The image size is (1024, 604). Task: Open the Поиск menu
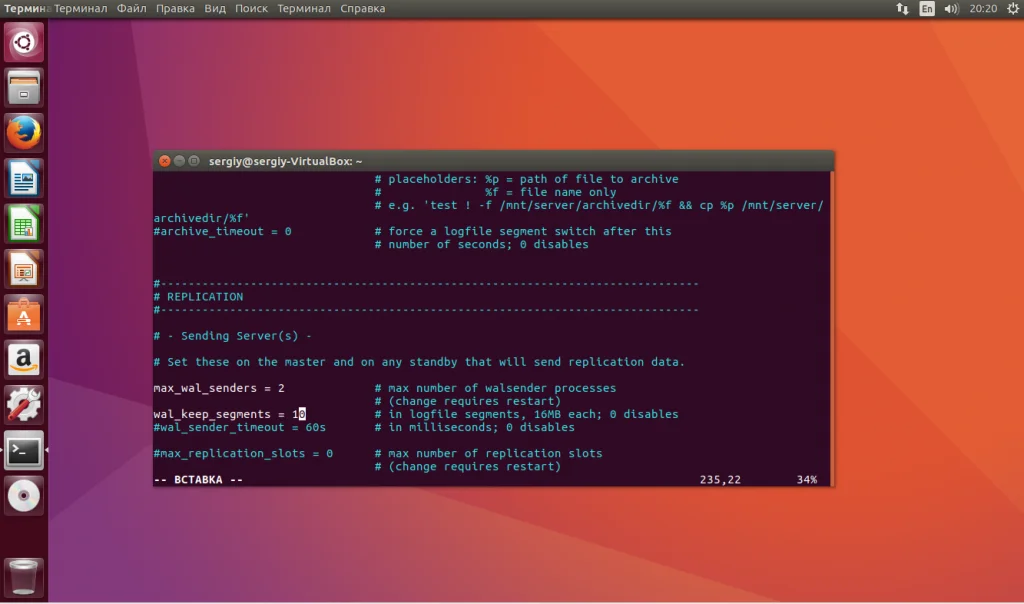[x=251, y=8]
